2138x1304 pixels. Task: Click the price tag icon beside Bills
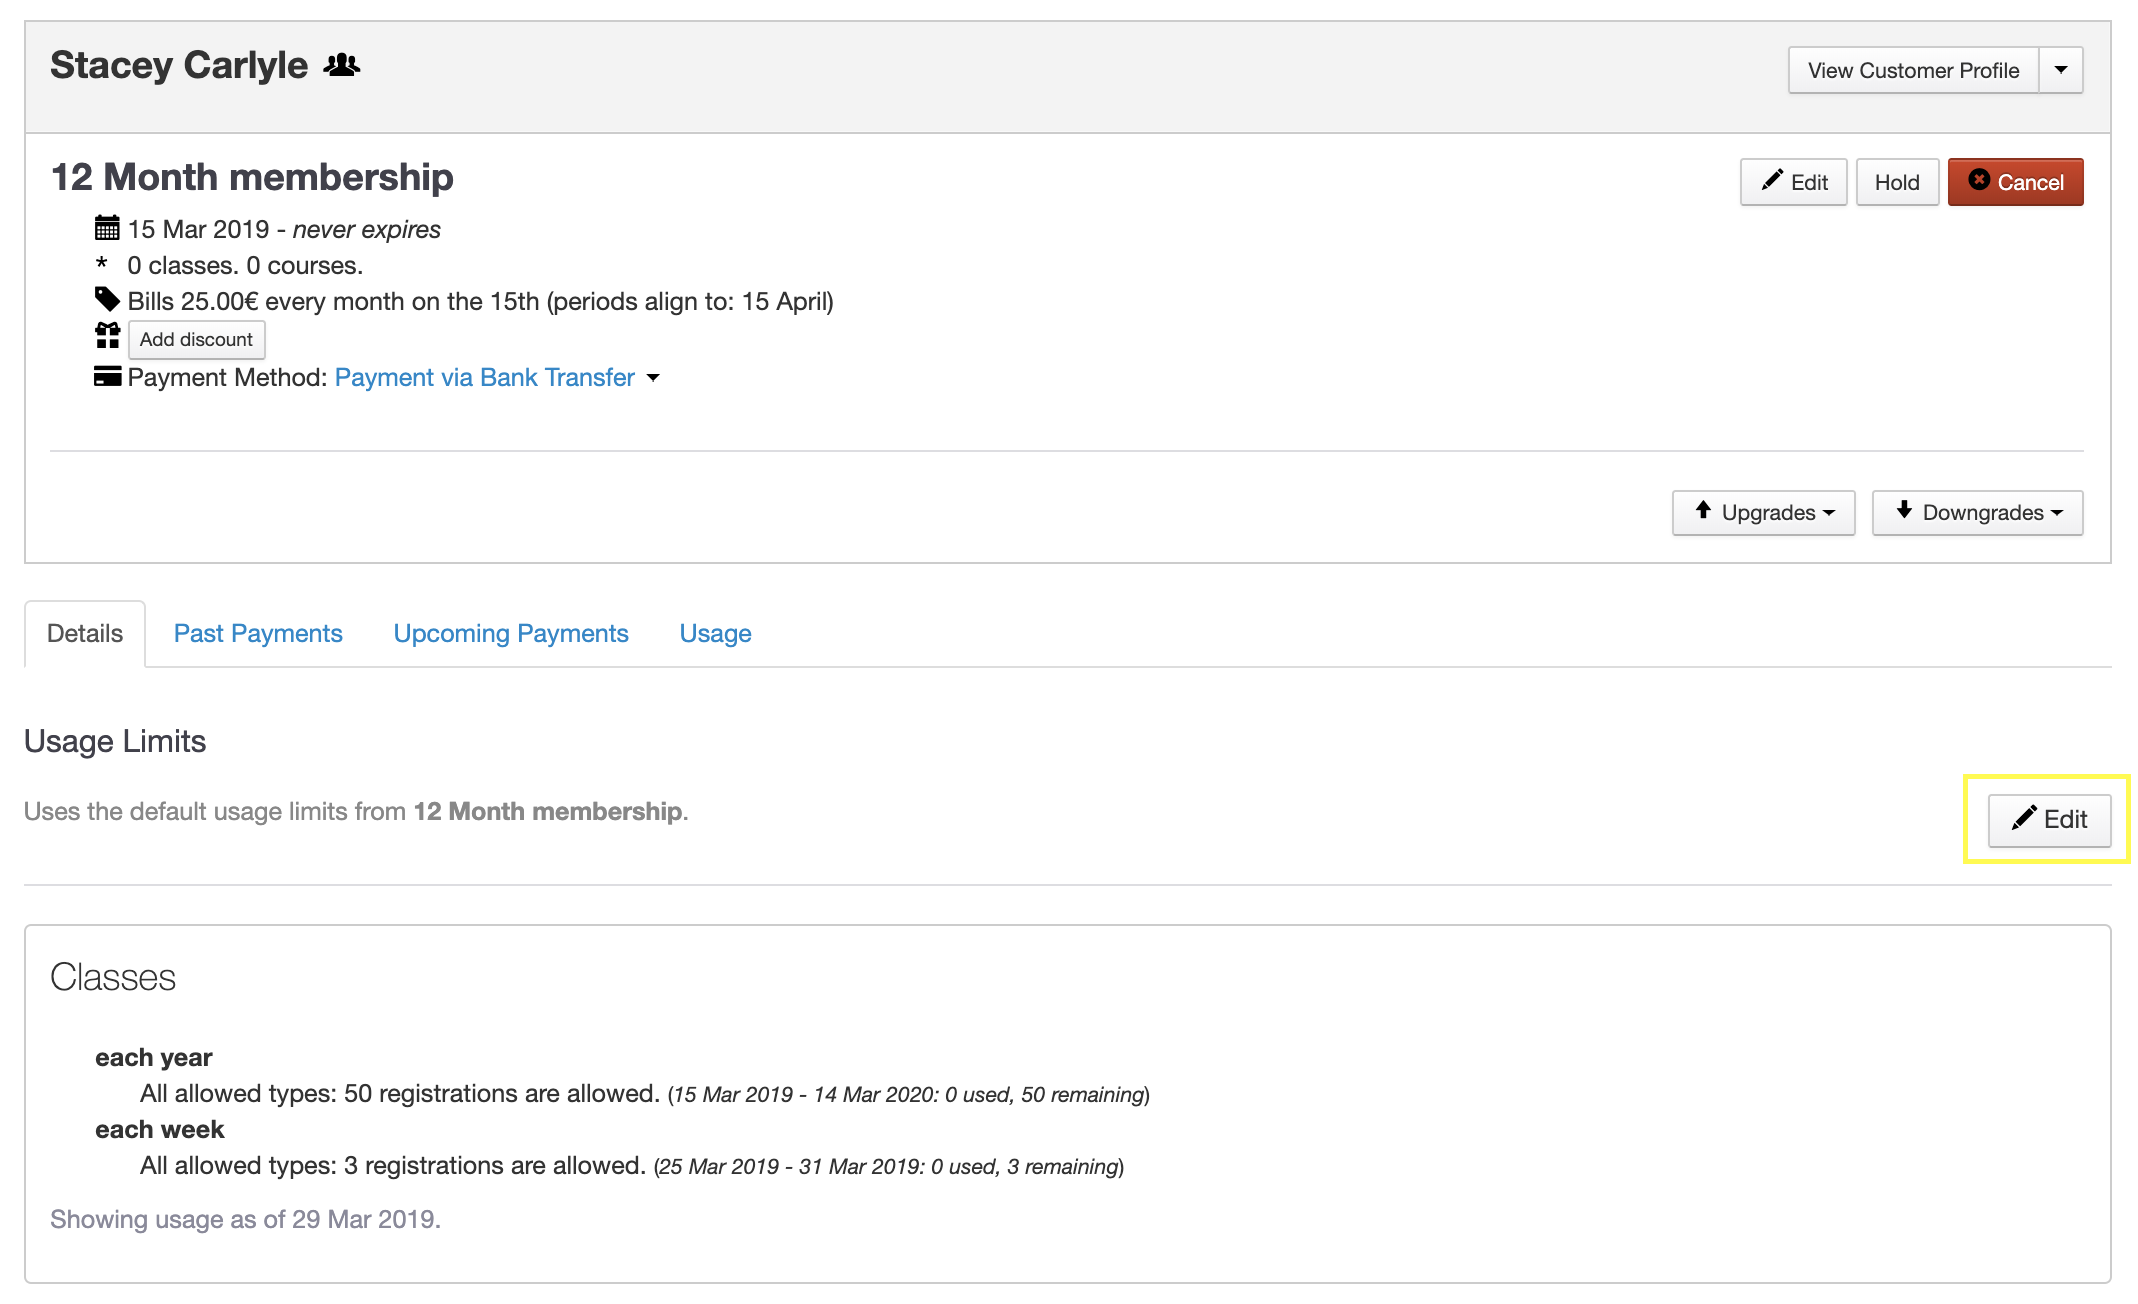click(x=107, y=300)
